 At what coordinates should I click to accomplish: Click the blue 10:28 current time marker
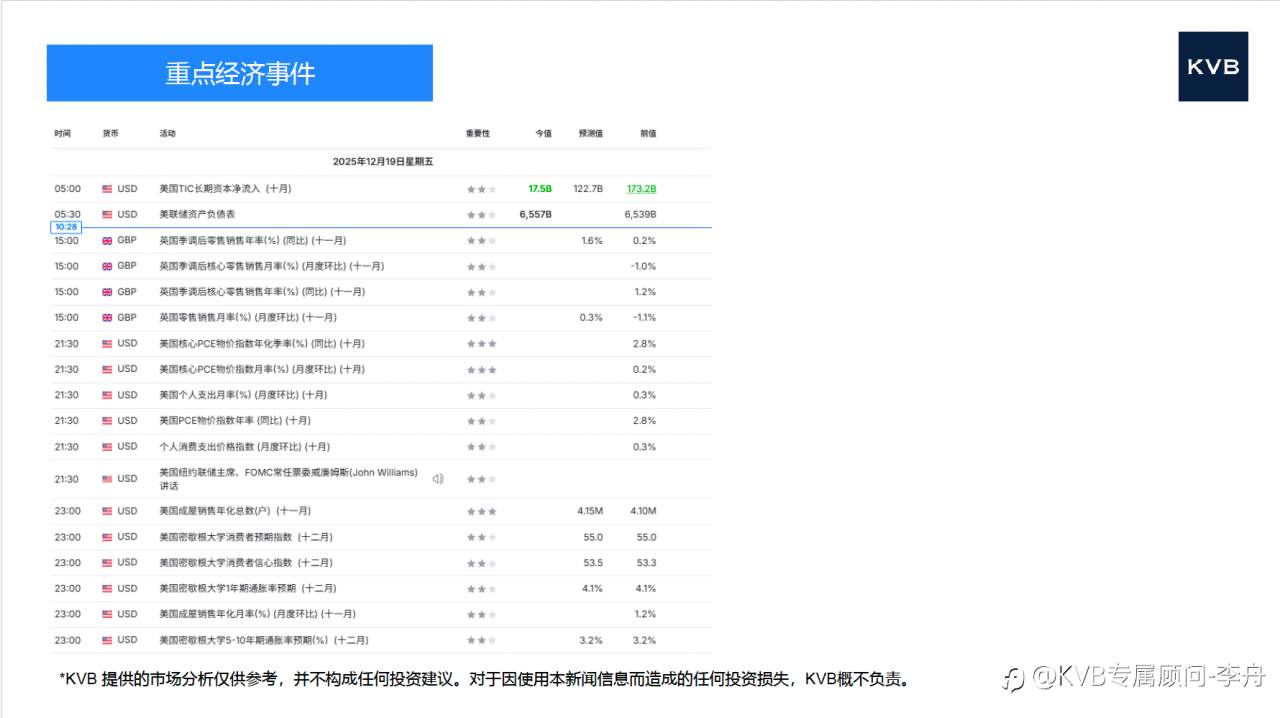coord(66,227)
